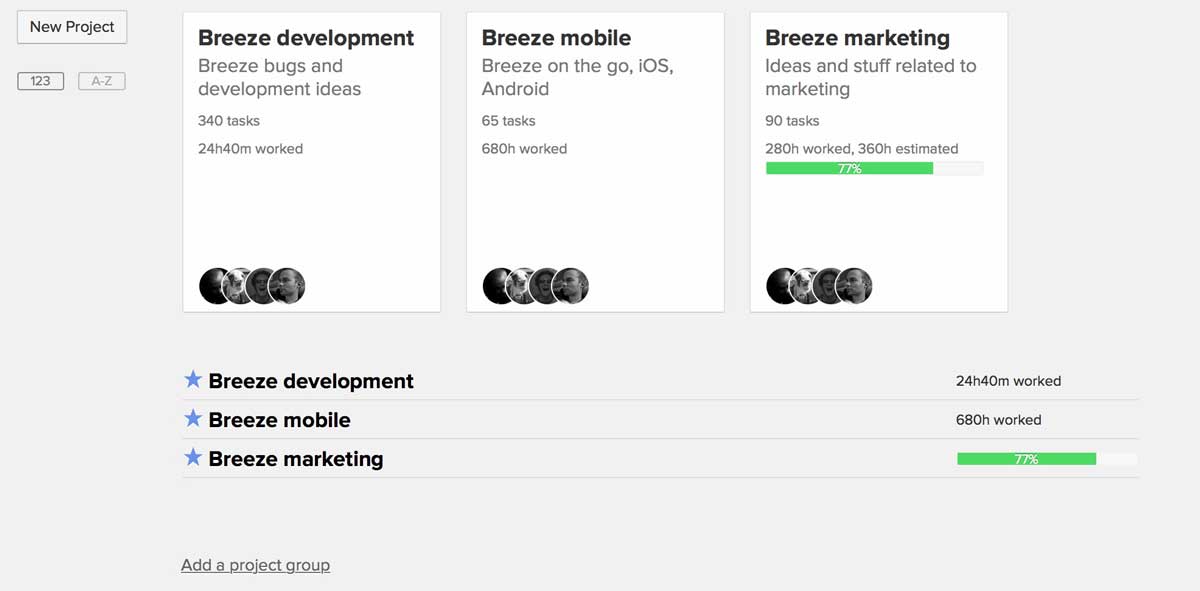Open Breeze marketing from the list row
This screenshot has height=591, width=1200.
[x=295, y=459]
